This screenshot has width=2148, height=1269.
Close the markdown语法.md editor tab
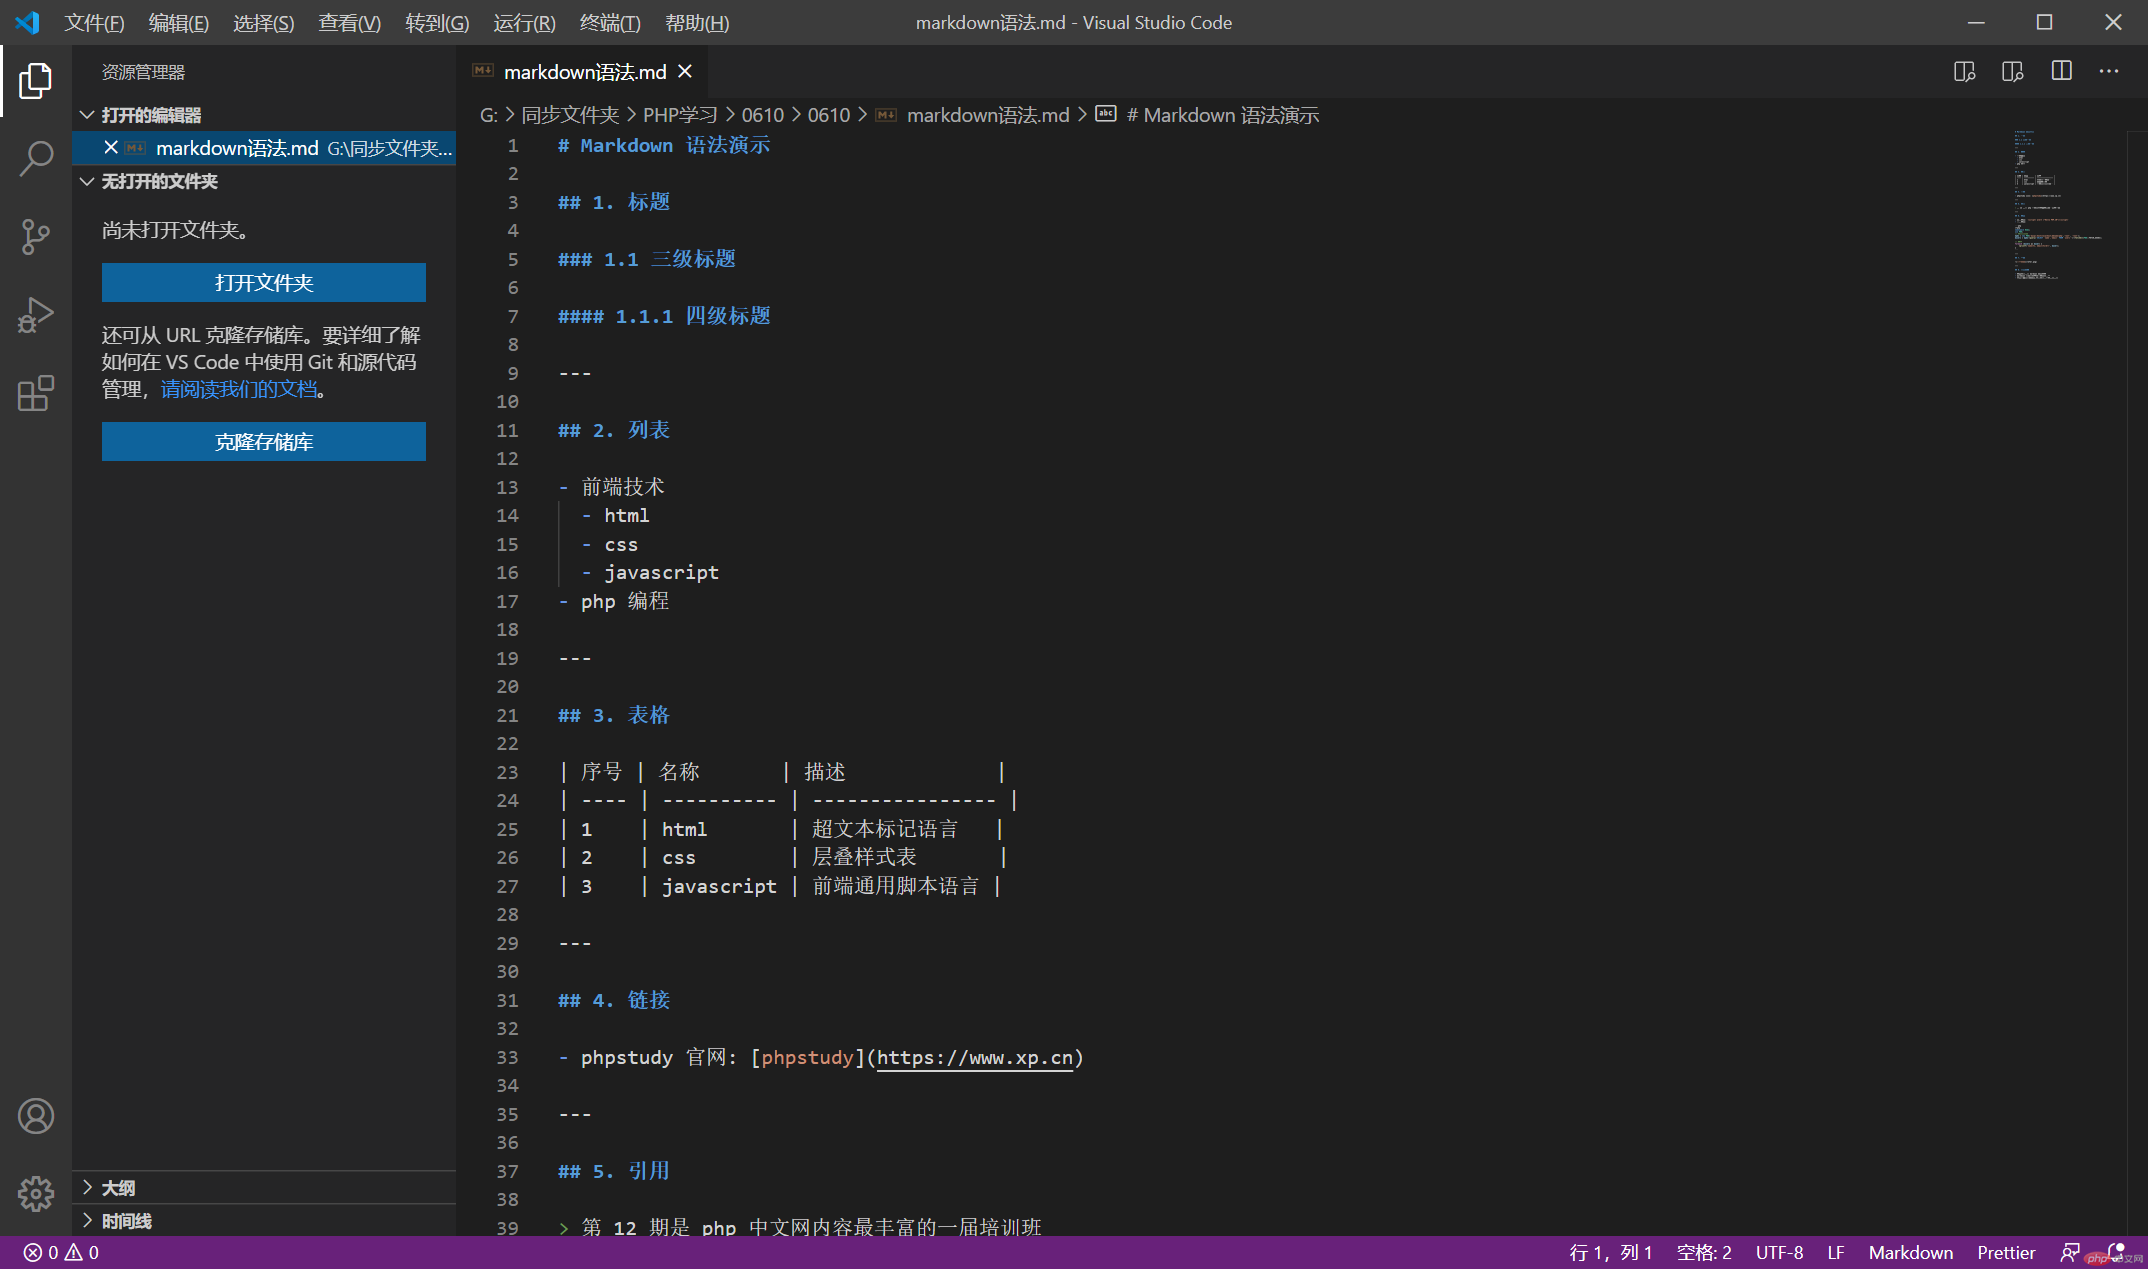click(x=685, y=72)
